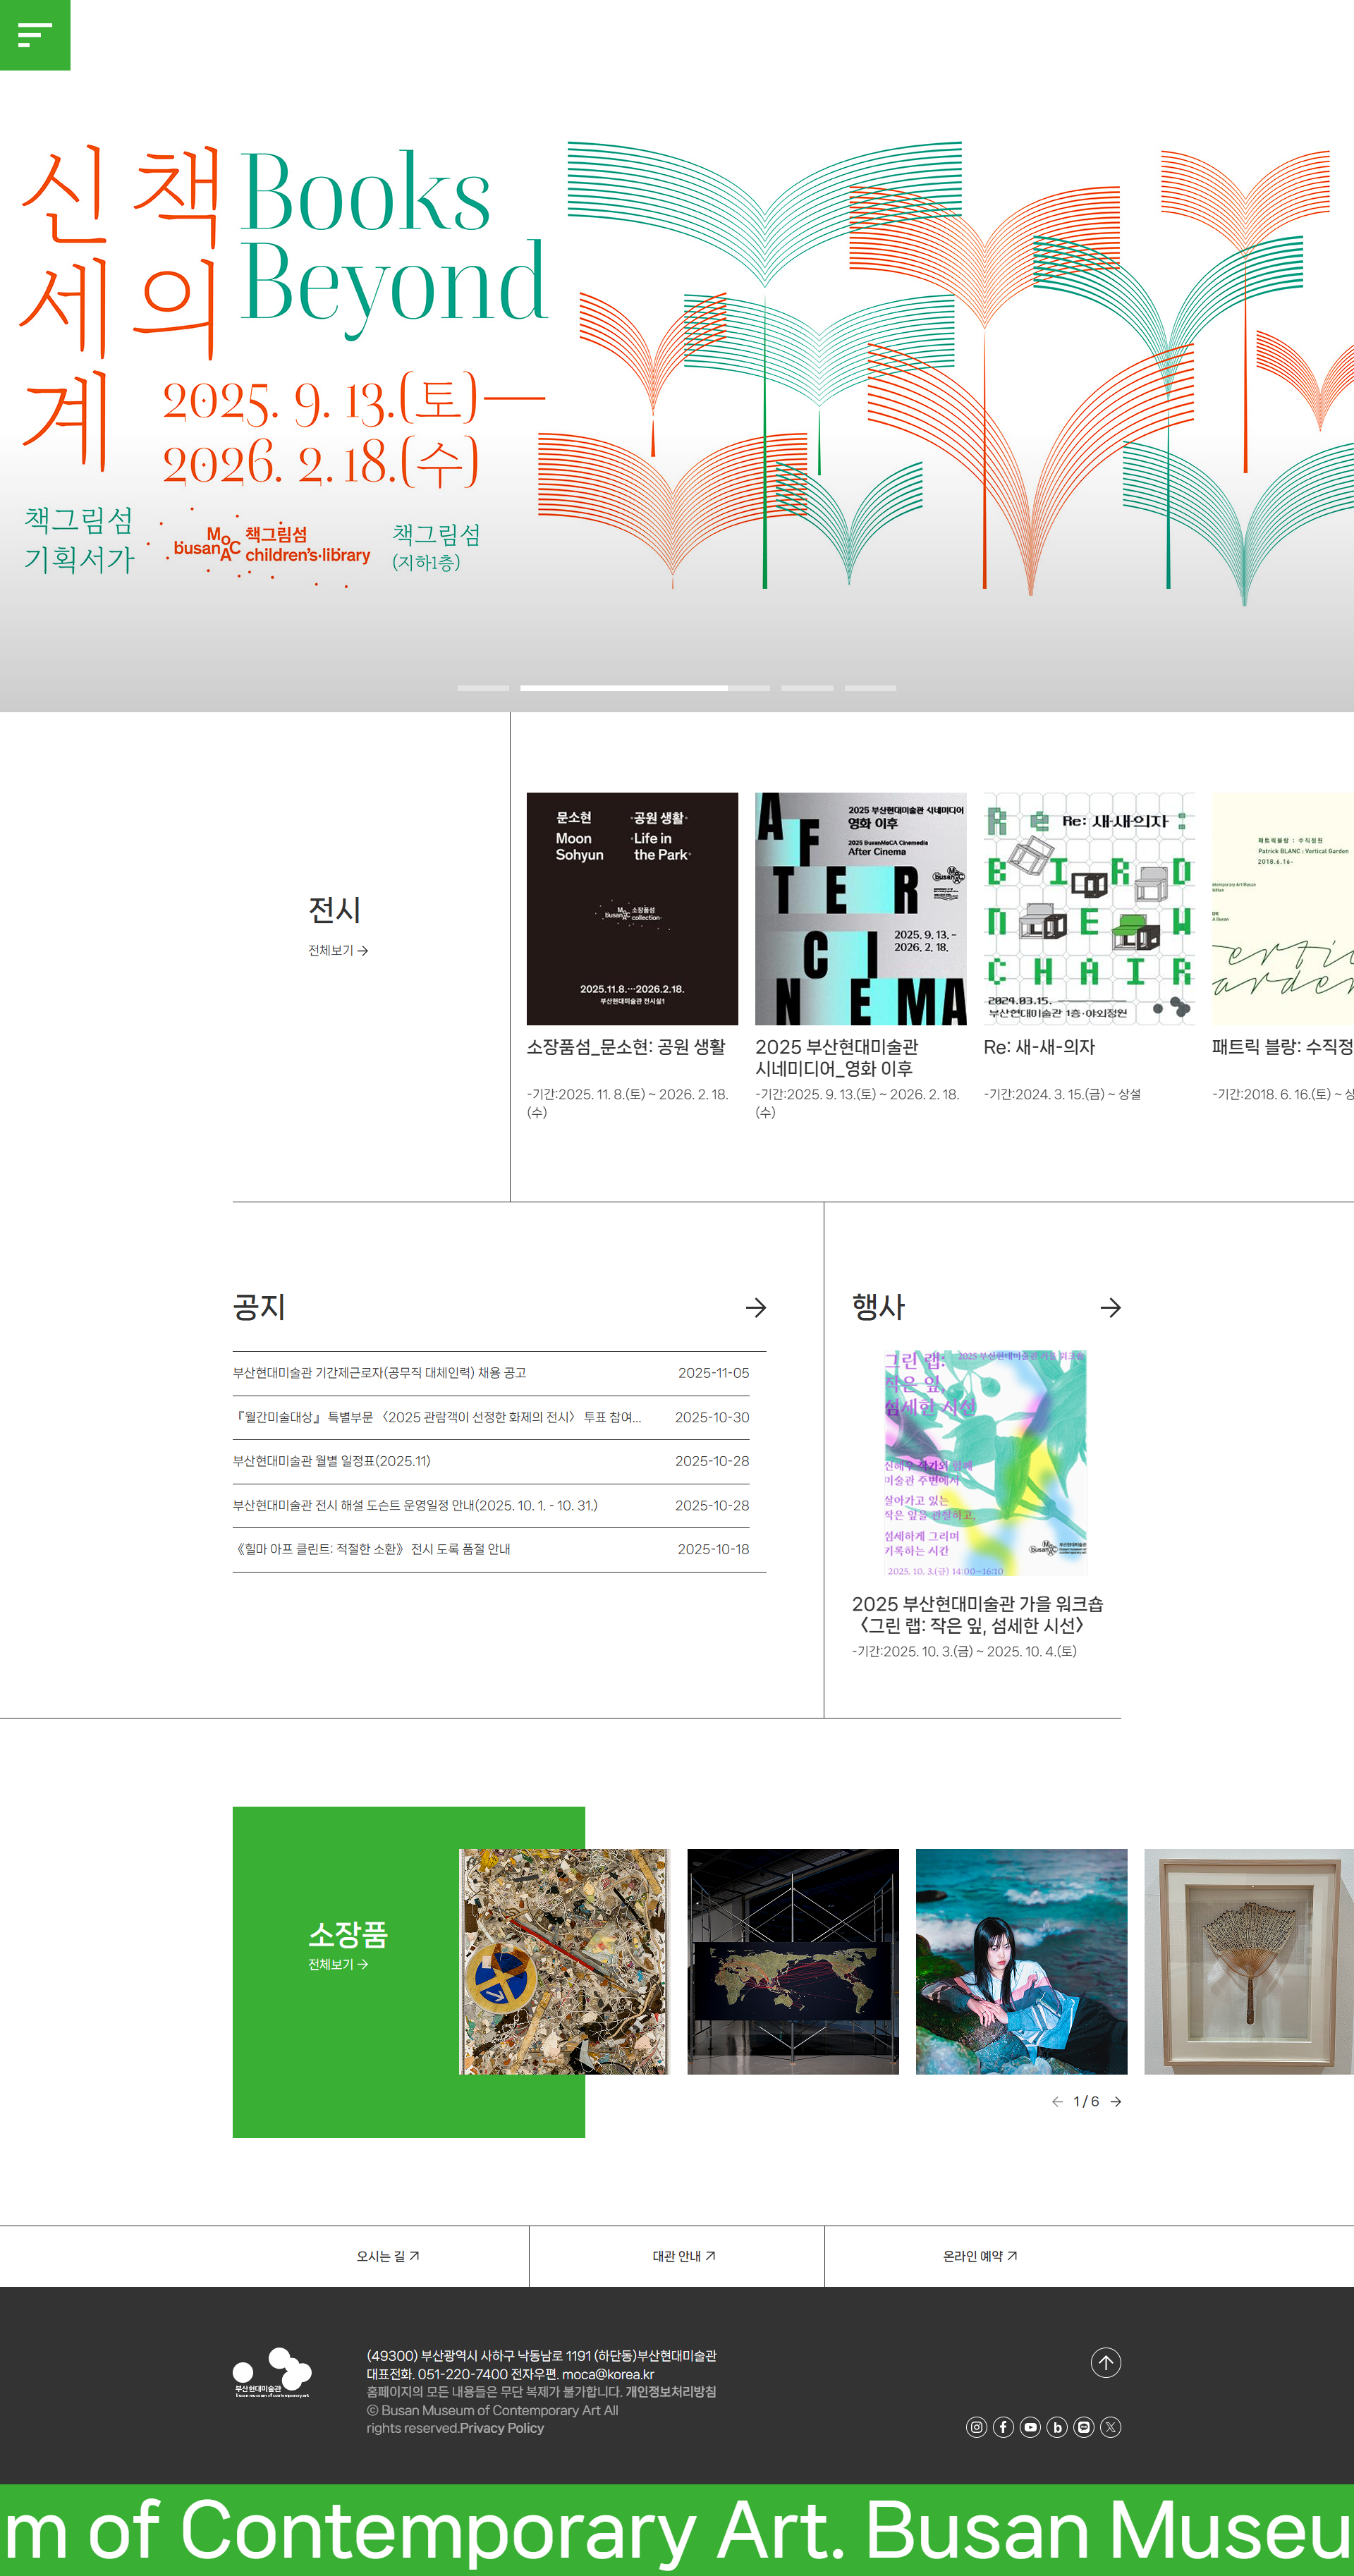Open the 개인정보처리방침 footer link

pos(671,2391)
